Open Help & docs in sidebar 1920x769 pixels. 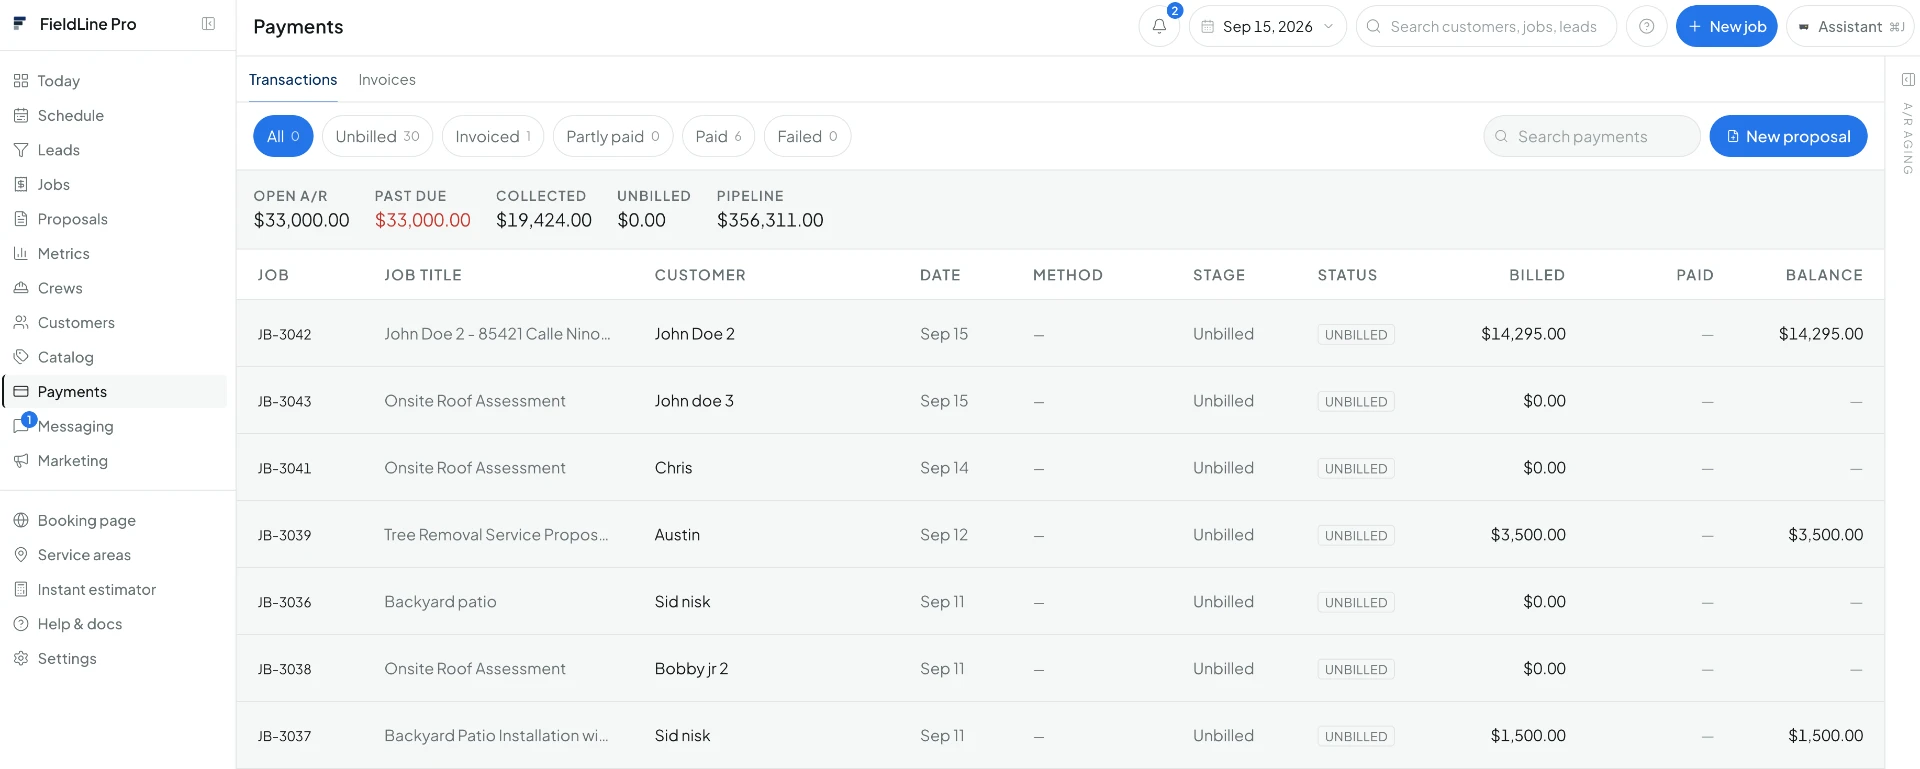click(x=80, y=624)
